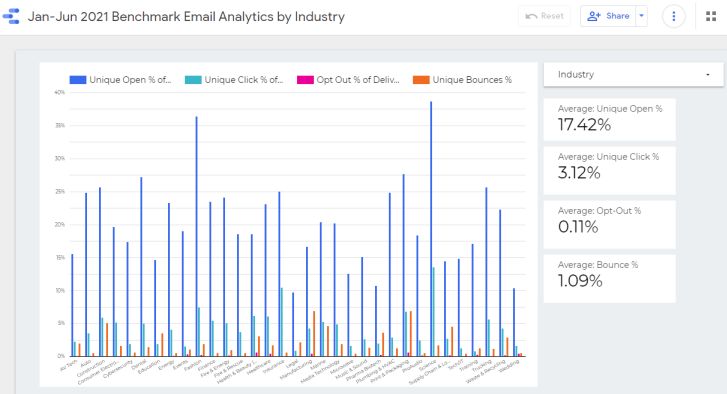Select the Average Unique Click % scorecard
The height and width of the screenshot is (394, 727).
tap(609, 171)
